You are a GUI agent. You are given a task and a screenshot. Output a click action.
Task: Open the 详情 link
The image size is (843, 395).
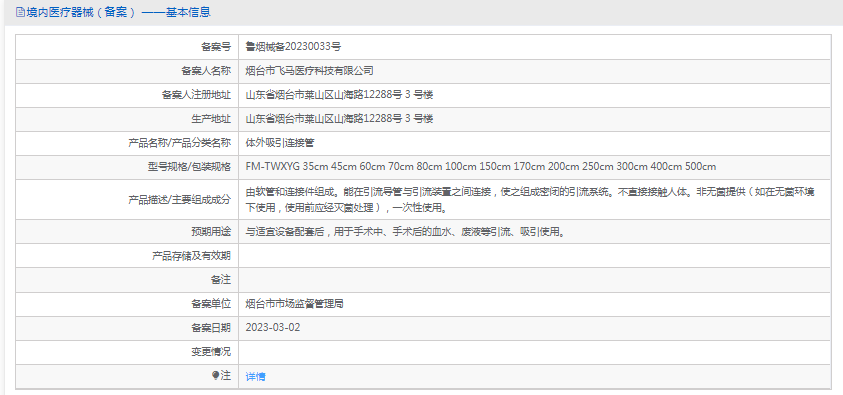pos(255,377)
